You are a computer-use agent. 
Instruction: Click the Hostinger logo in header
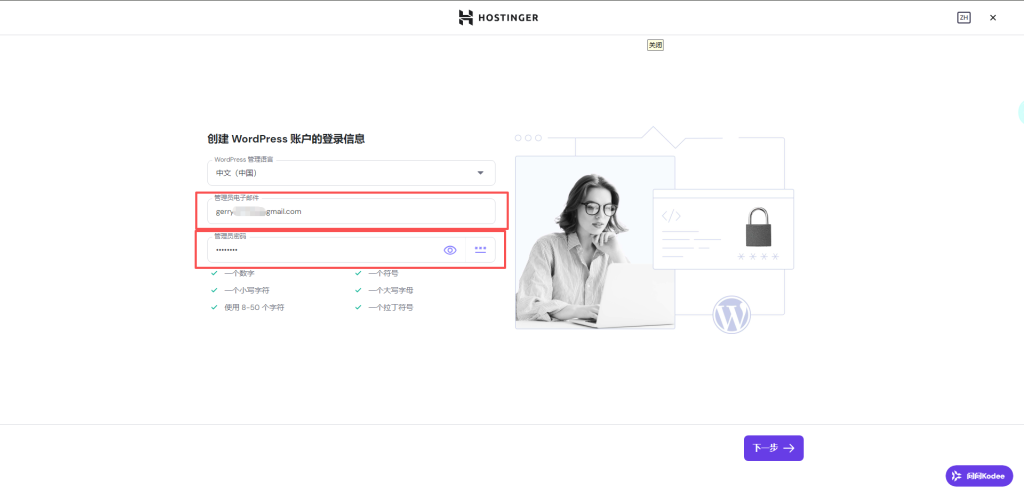[x=498, y=18]
